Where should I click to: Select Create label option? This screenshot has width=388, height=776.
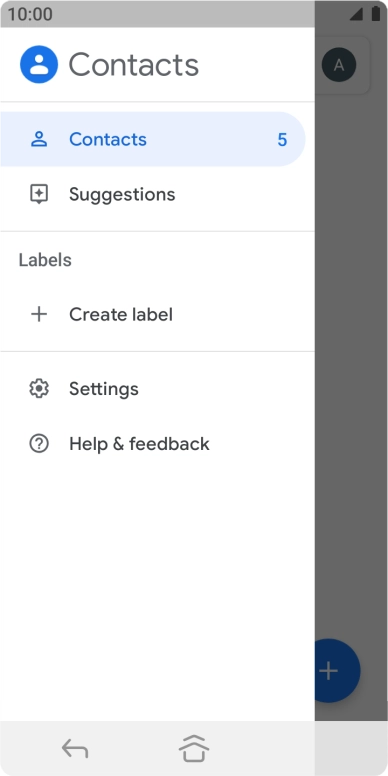coord(157,314)
